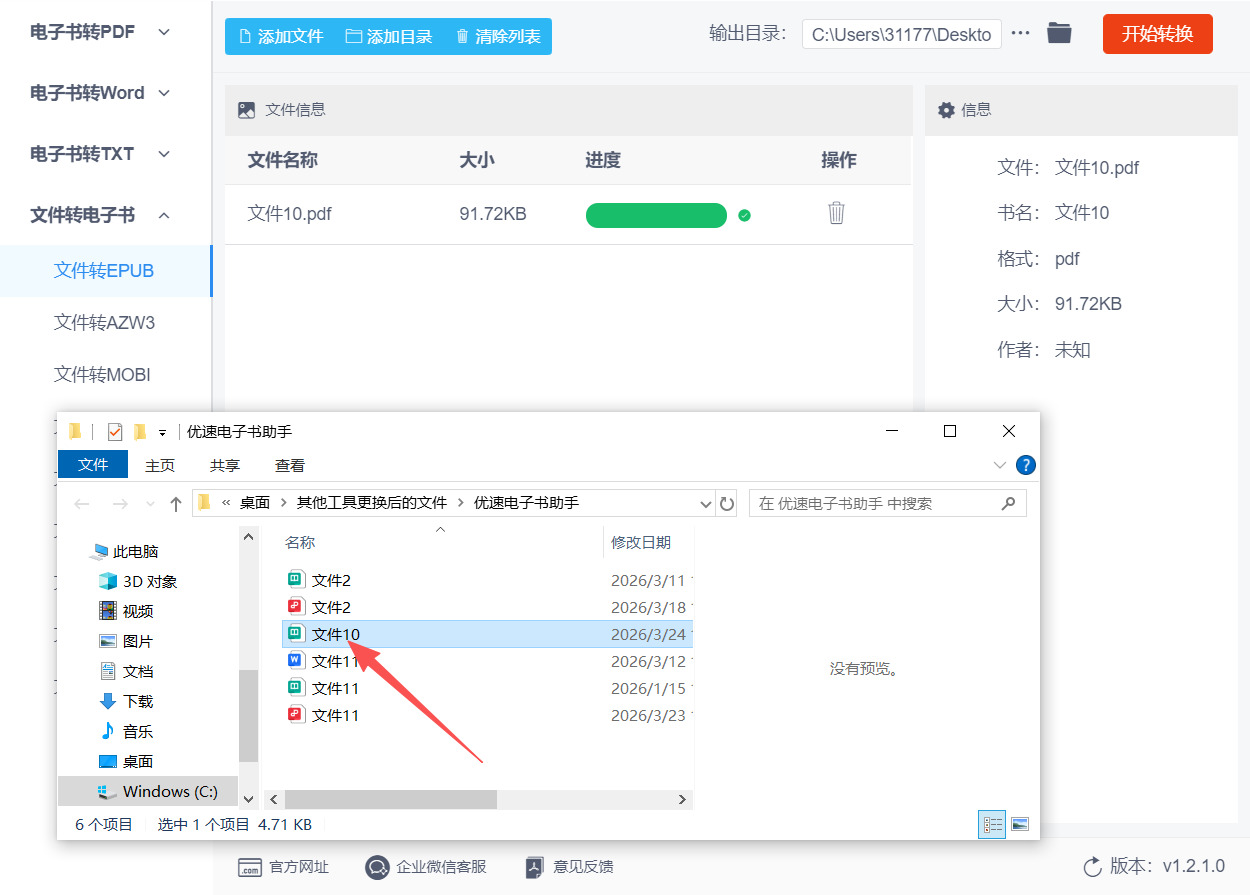Collapse the 文件转电子书 section
Screen dimensions: 1250x895
(x=166, y=214)
